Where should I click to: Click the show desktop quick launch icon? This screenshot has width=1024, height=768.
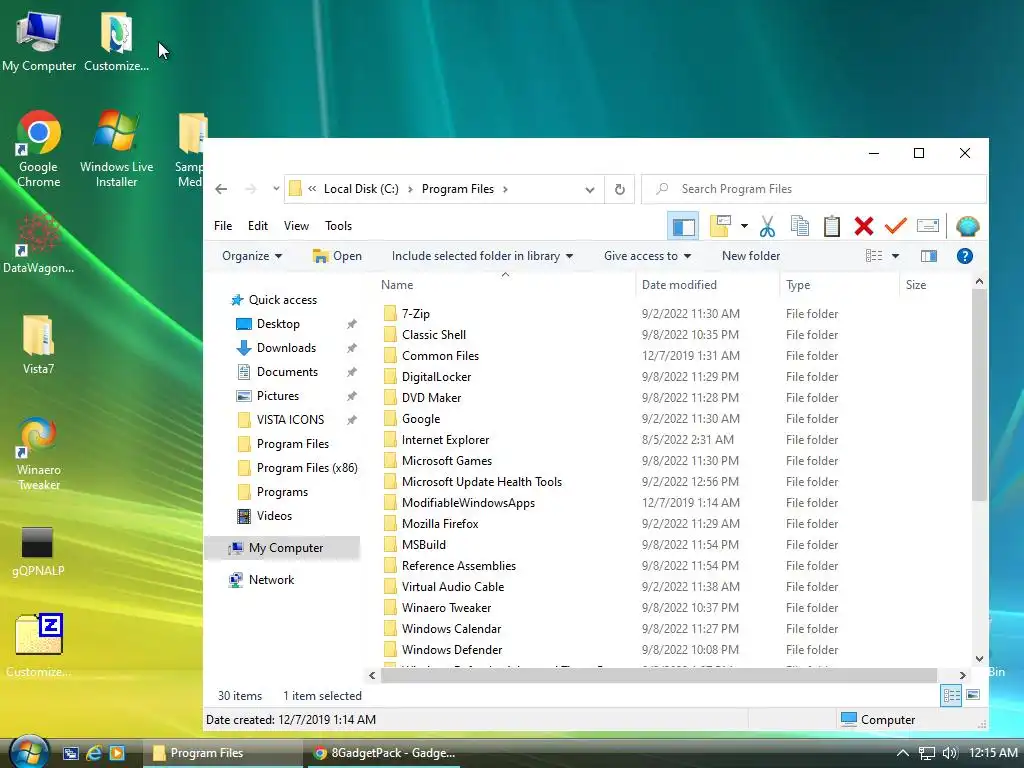[71, 753]
